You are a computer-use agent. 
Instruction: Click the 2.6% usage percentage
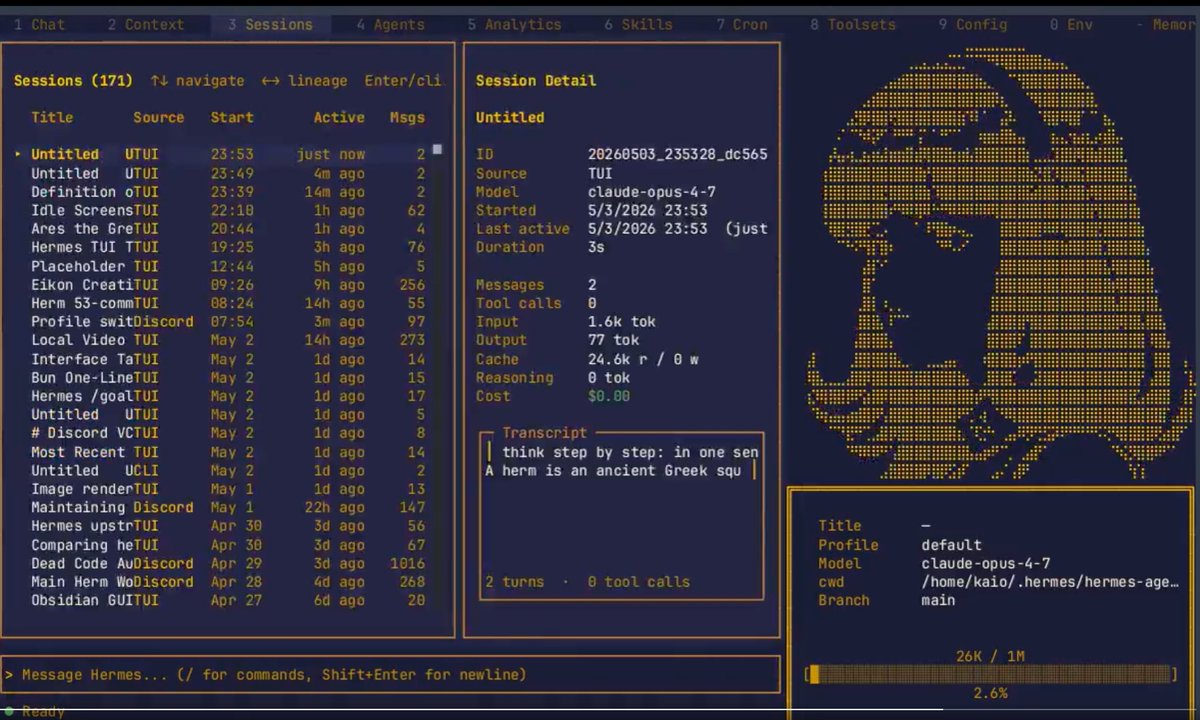pos(989,693)
